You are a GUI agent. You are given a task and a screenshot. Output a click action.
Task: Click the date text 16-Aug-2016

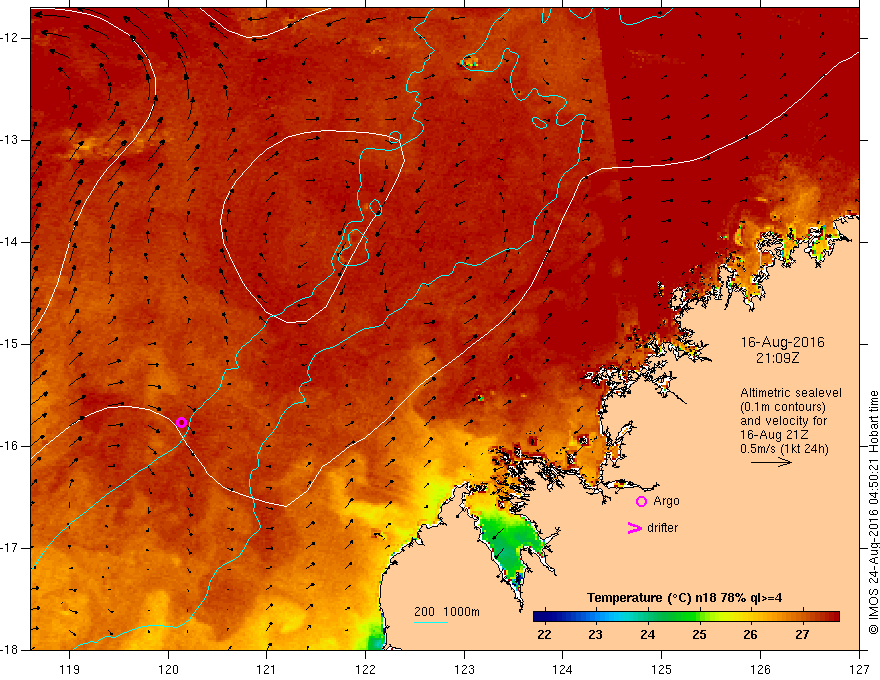click(782, 342)
